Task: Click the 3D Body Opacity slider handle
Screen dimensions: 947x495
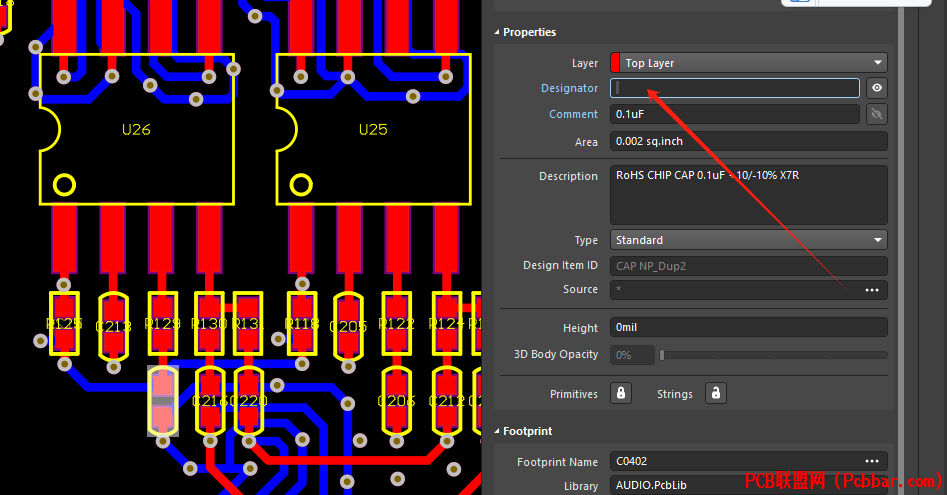Action: [662, 355]
